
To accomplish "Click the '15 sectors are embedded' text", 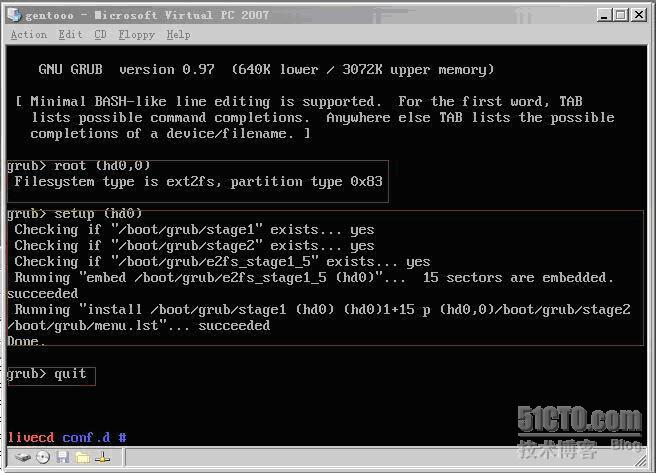I will pos(518,278).
